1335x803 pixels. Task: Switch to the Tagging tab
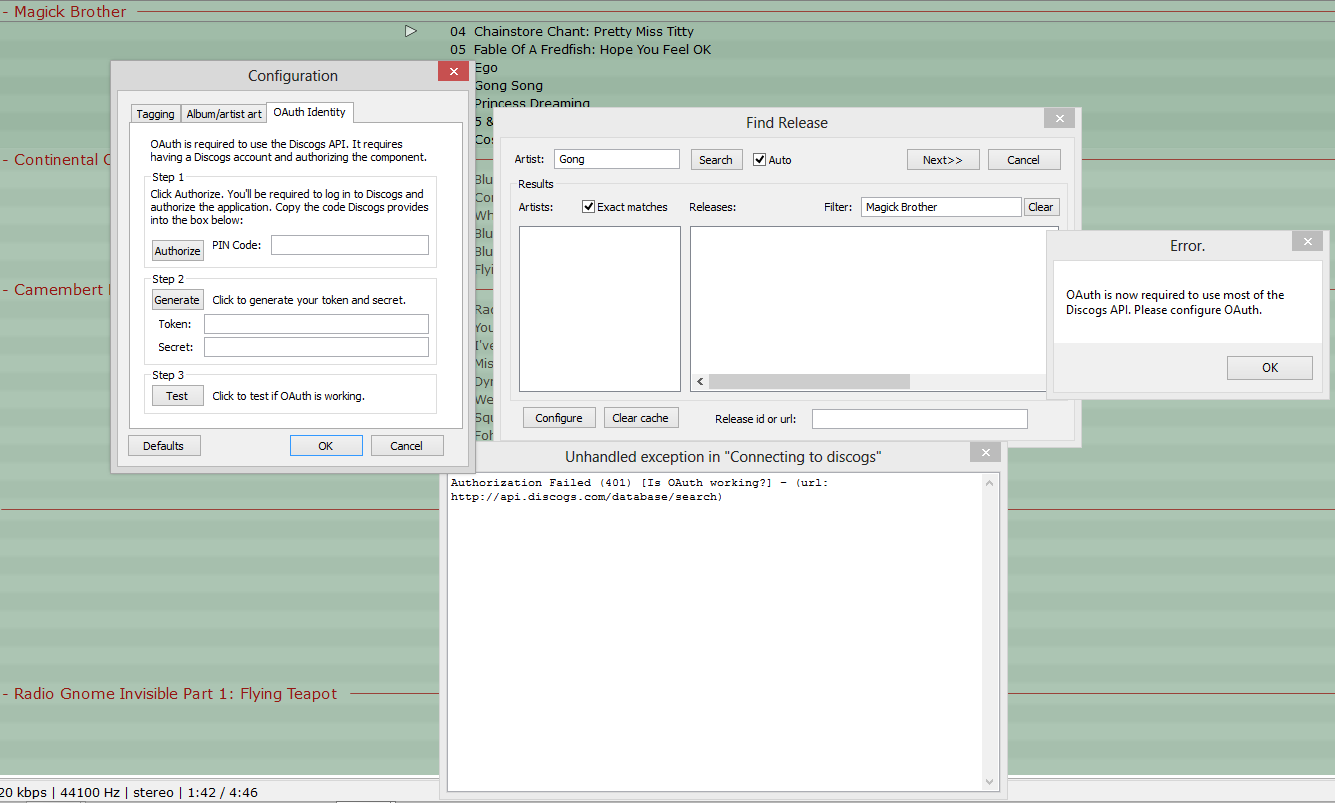[155, 114]
